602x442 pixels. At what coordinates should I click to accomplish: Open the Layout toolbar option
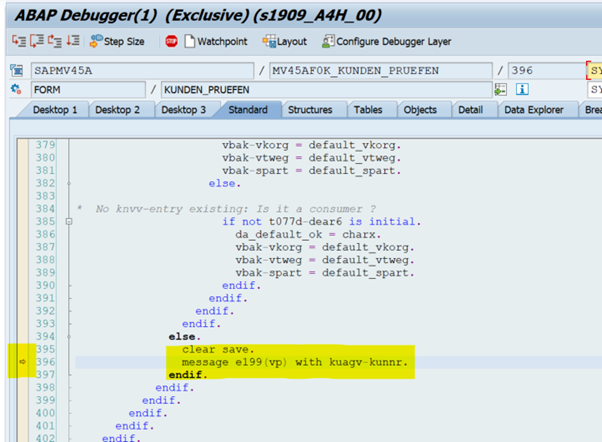click(x=285, y=41)
